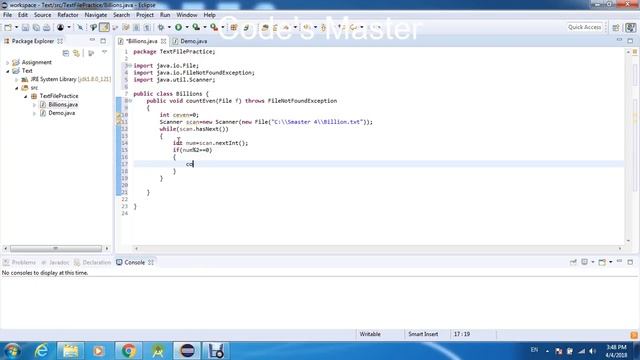
Task: Switch to the Declaration tab
Action: [93, 262]
